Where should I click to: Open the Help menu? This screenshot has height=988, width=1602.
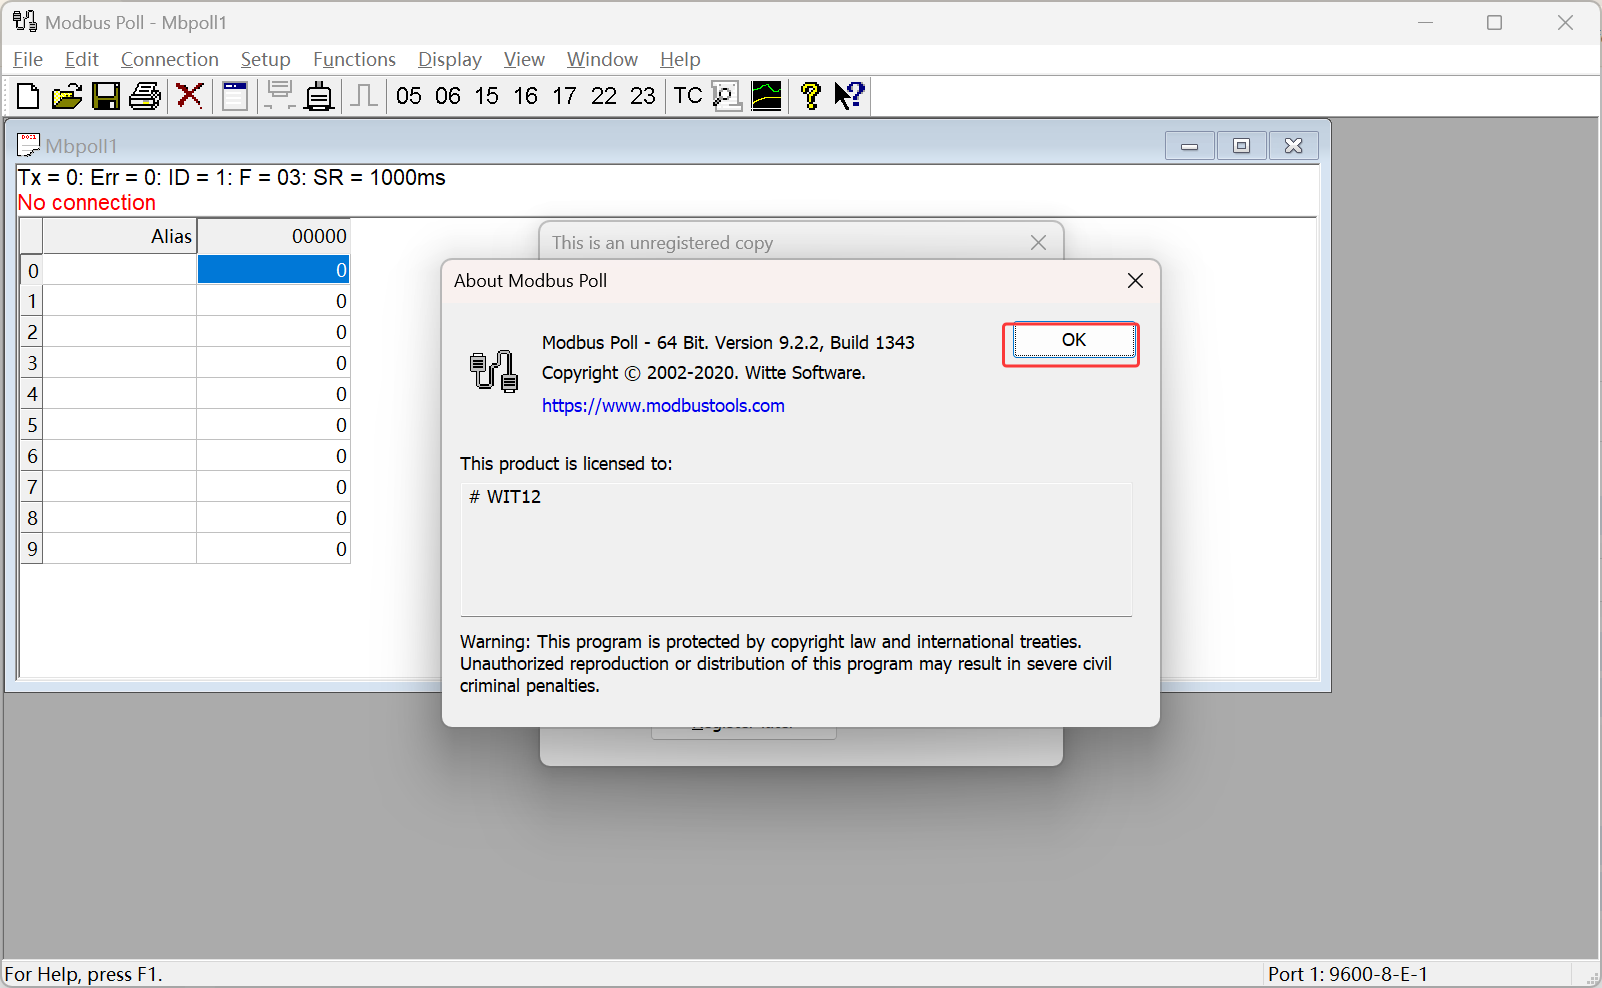coord(681,60)
